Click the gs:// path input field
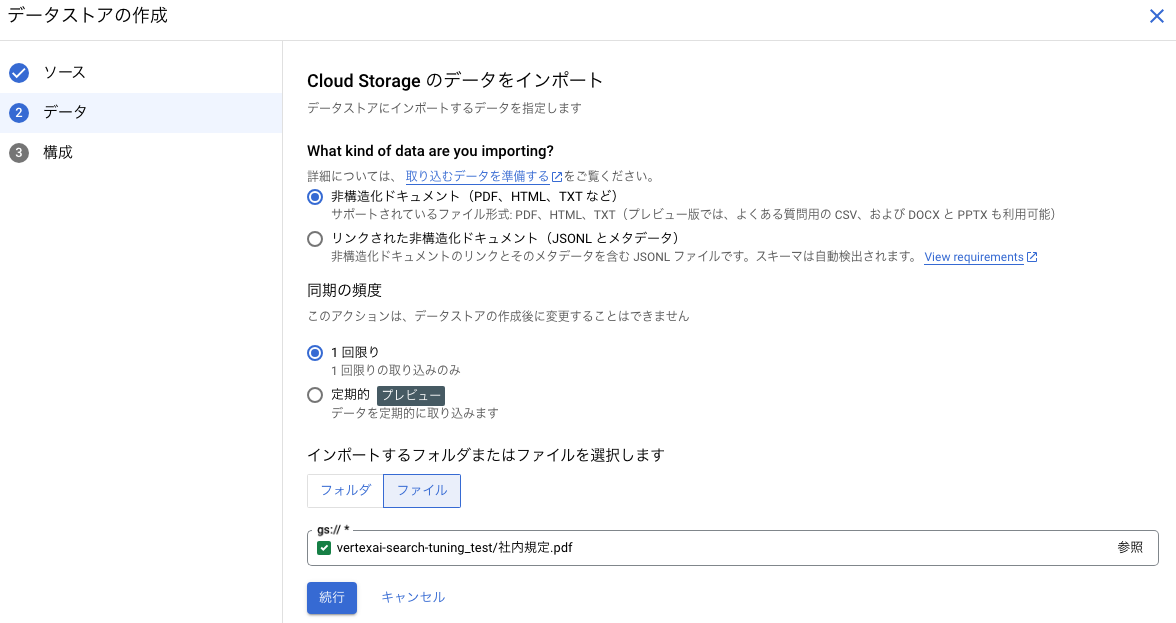Viewport: 1176px width, 623px height. [x=733, y=548]
